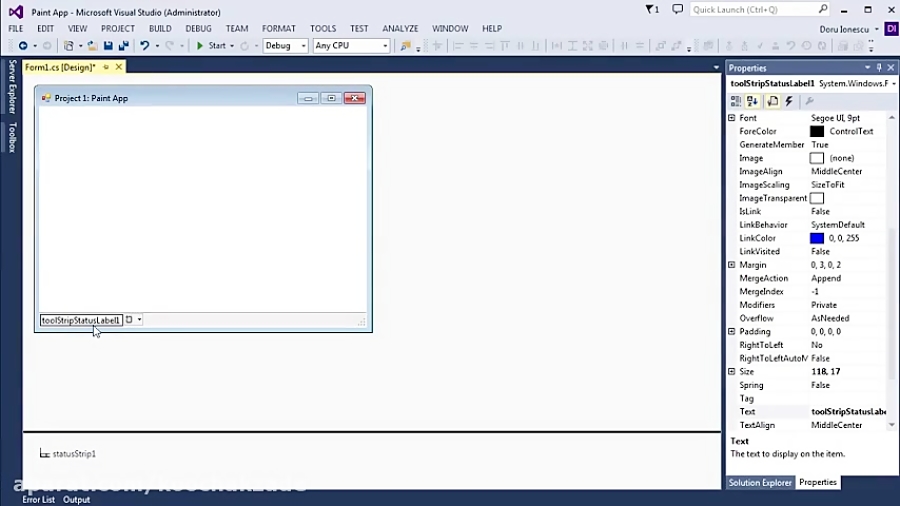Open the FILE menu

15,29
